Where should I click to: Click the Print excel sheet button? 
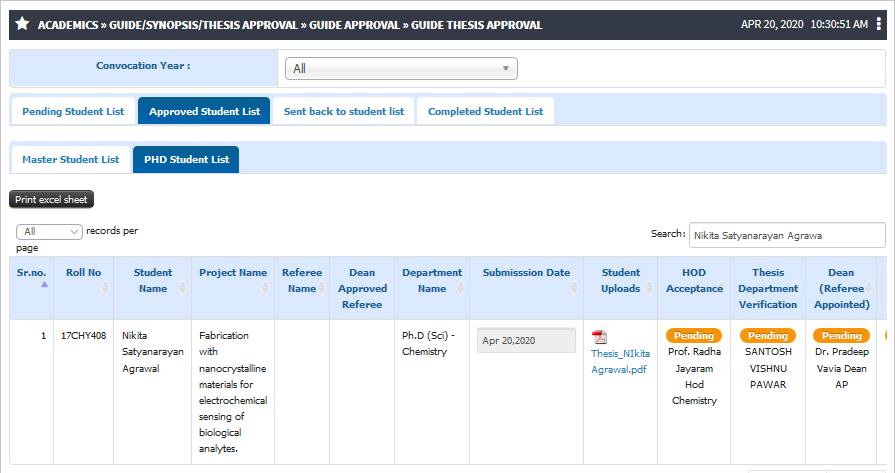click(51, 200)
